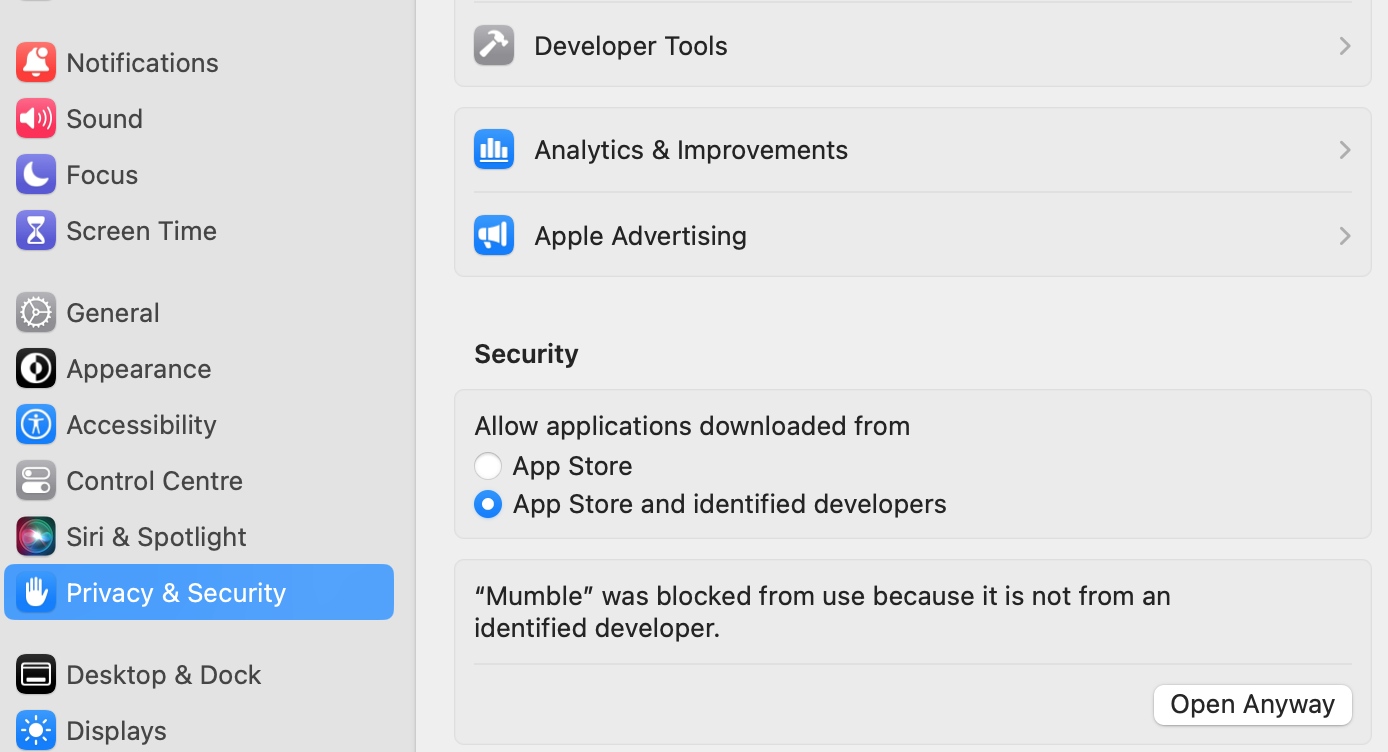Choose App Store and identified developers option

point(488,503)
